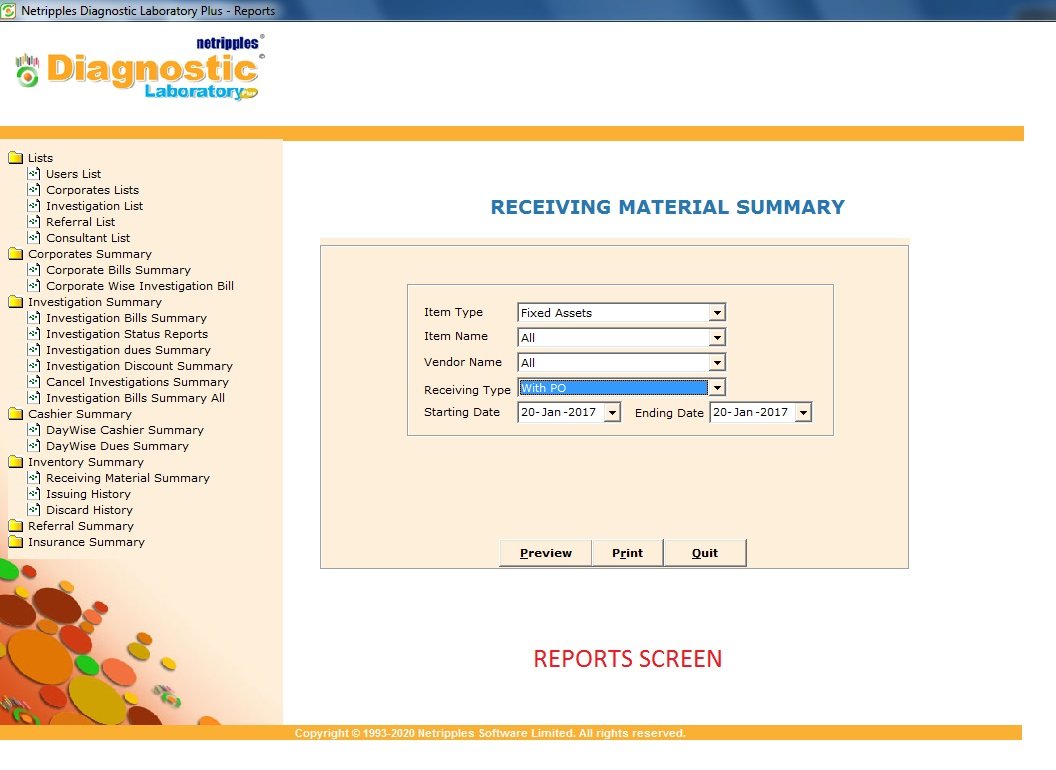This screenshot has height=770, width=1056.
Task: Select Discard History entry
Action: coord(89,510)
